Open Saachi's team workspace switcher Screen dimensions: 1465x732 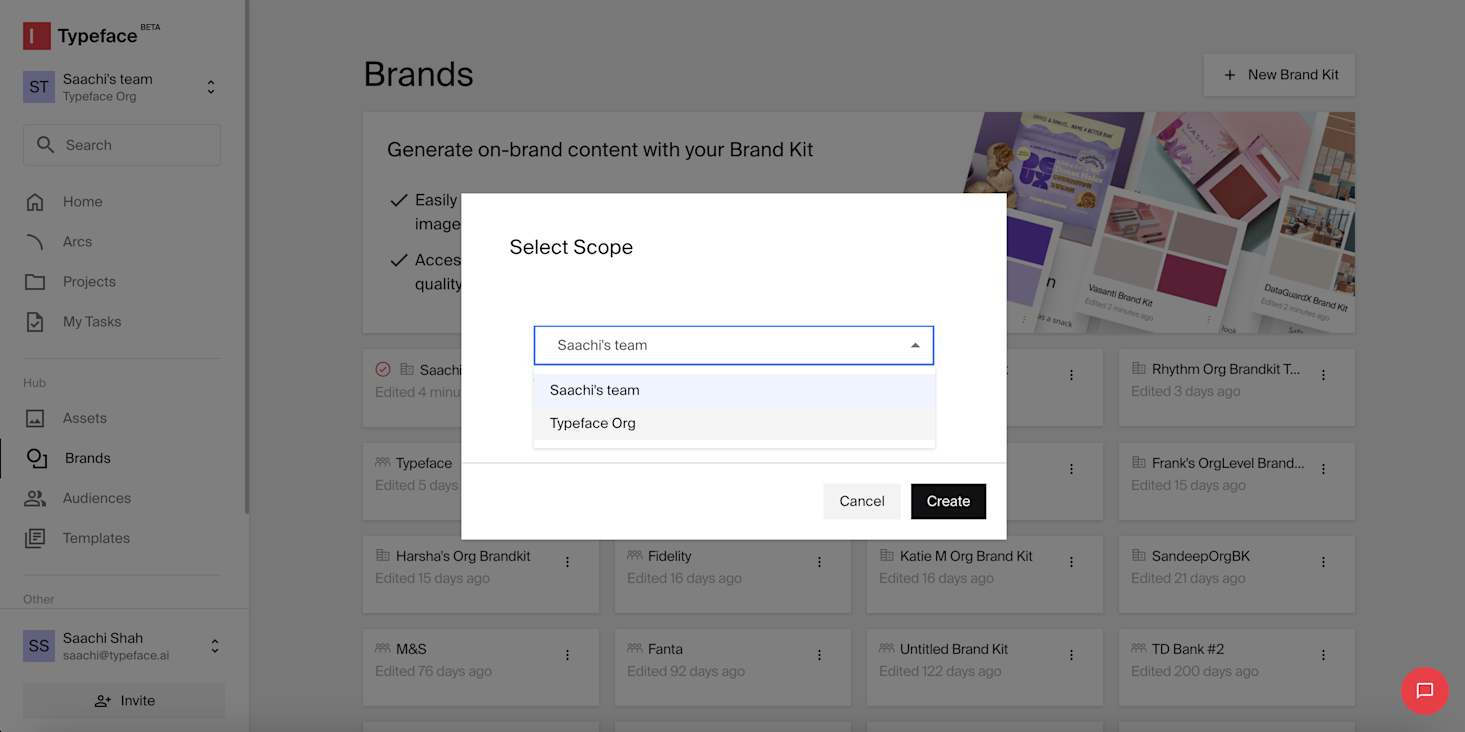(x=121, y=87)
